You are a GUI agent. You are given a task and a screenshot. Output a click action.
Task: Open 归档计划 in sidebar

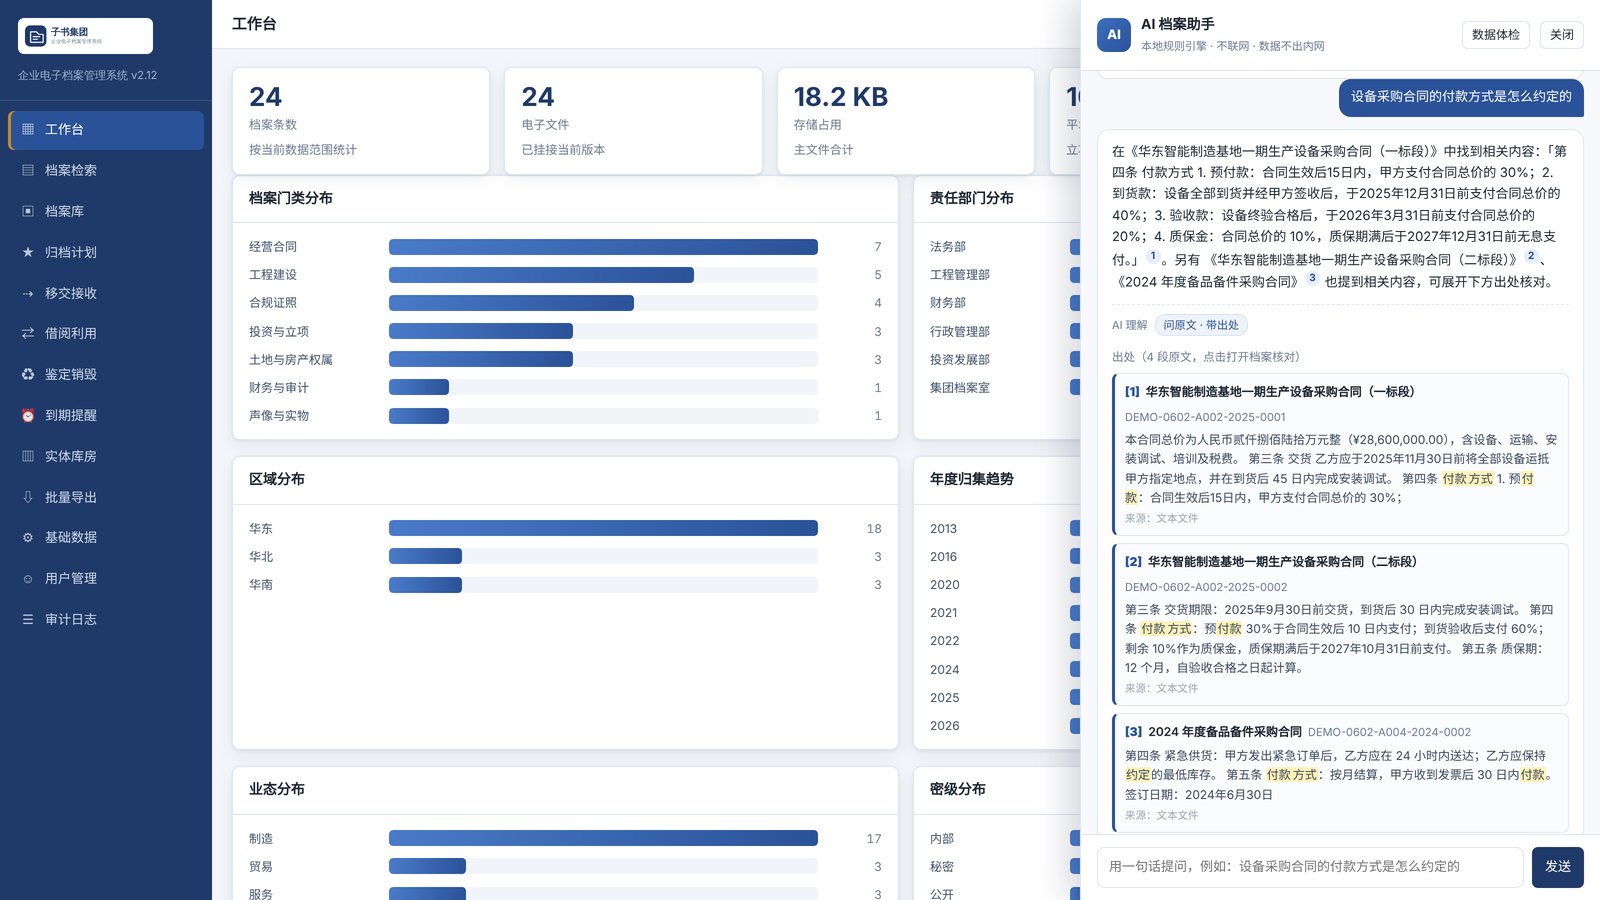tap(106, 253)
